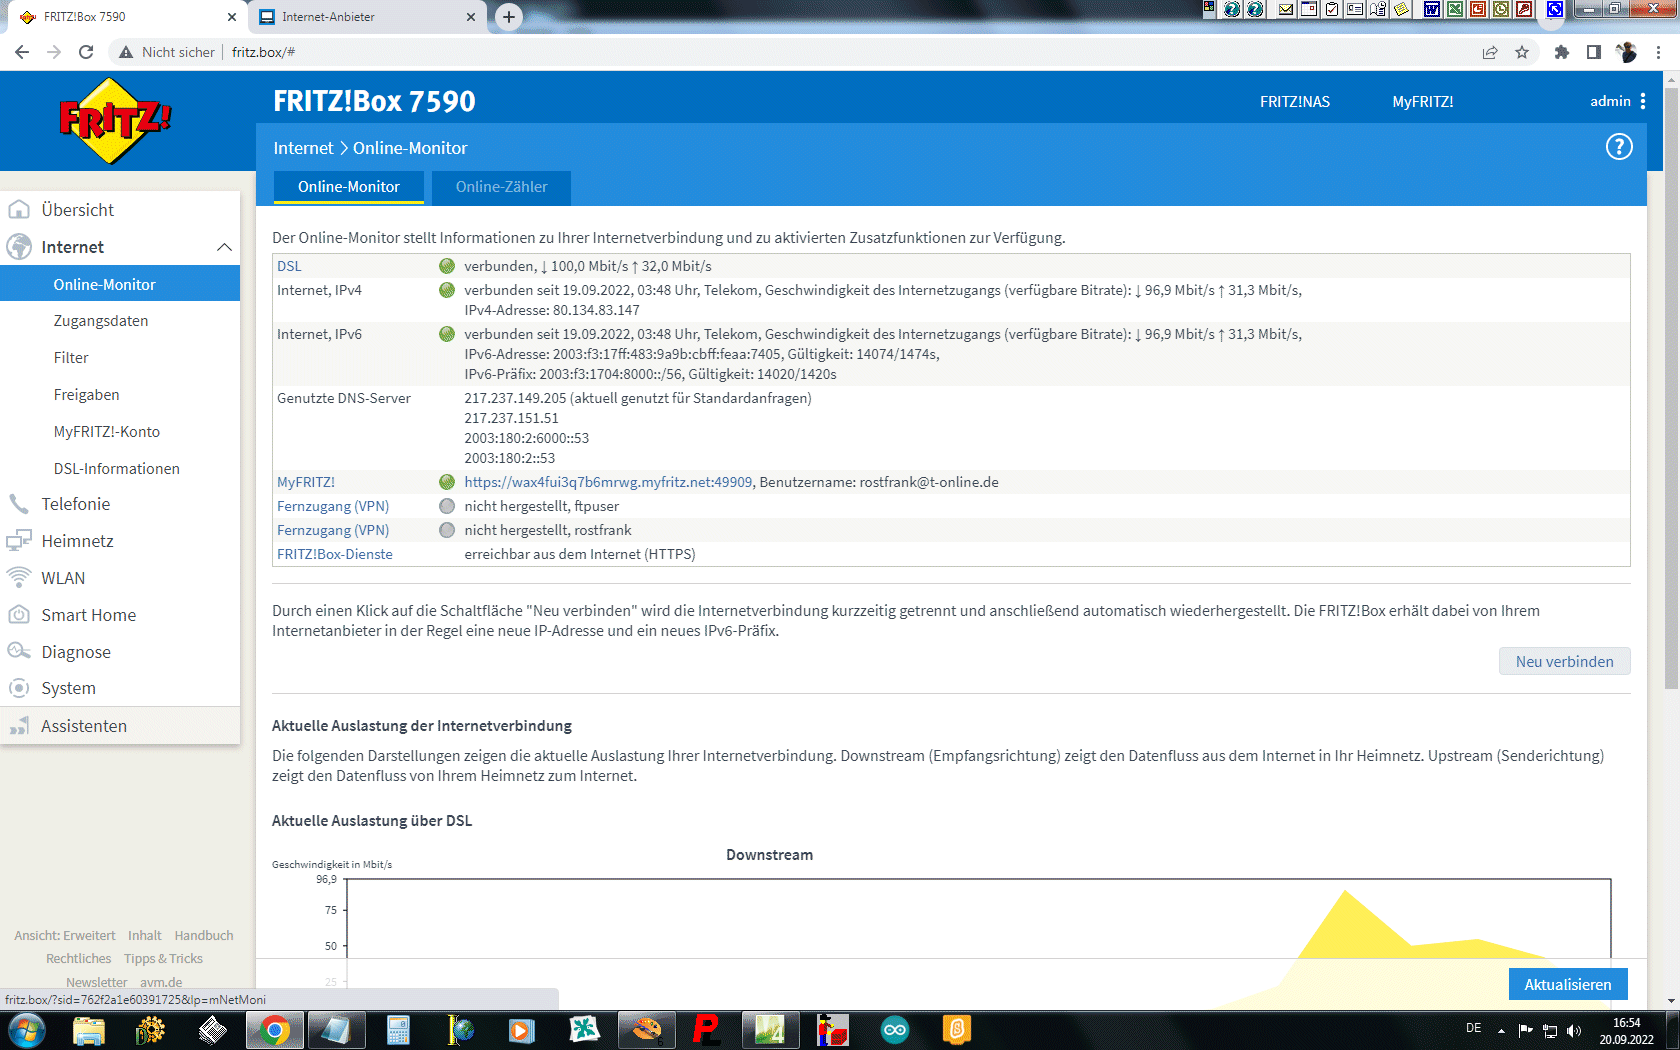The image size is (1680, 1050).
Task: Click the MyFRITZ! link in status table
Action: pos(306,482)
